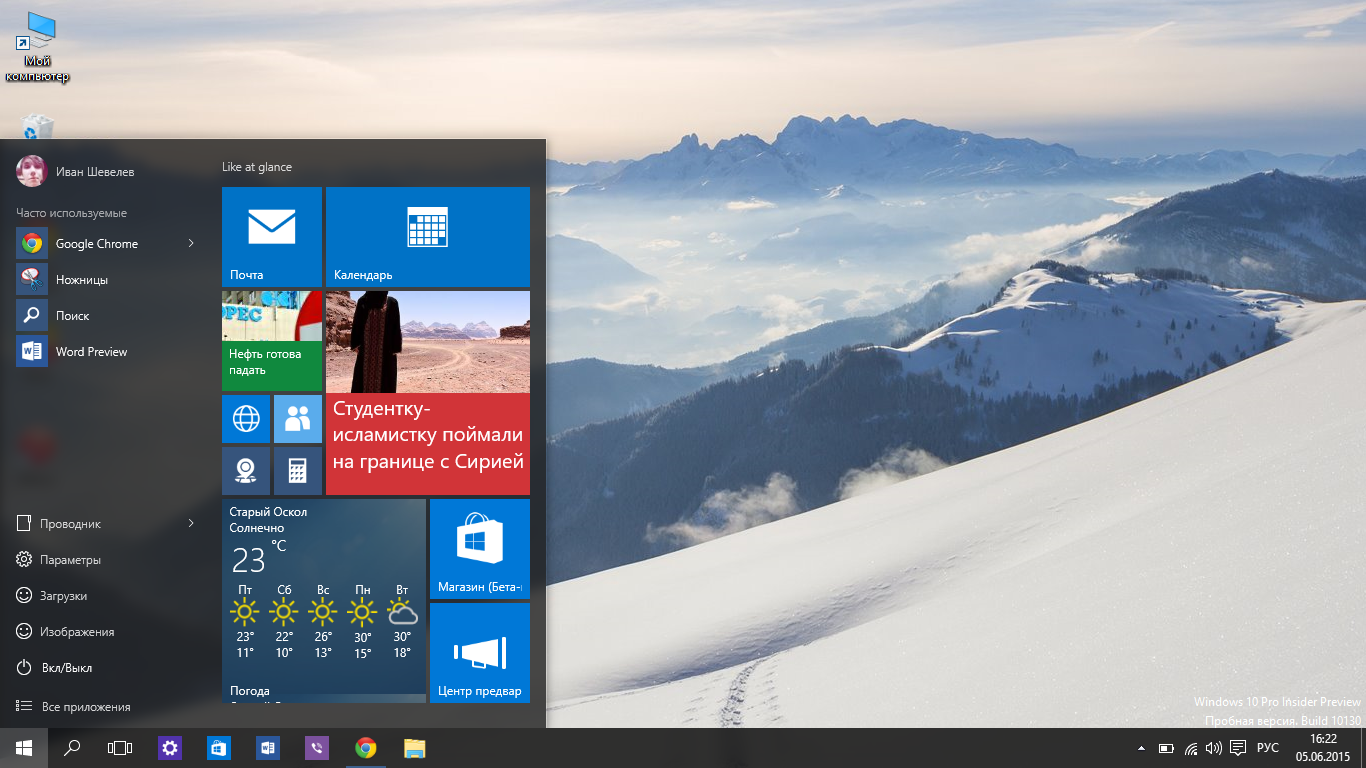Switch input language via РУС indicator
This screenshot has width=1366, height=768.
(x=1267, y=748)
